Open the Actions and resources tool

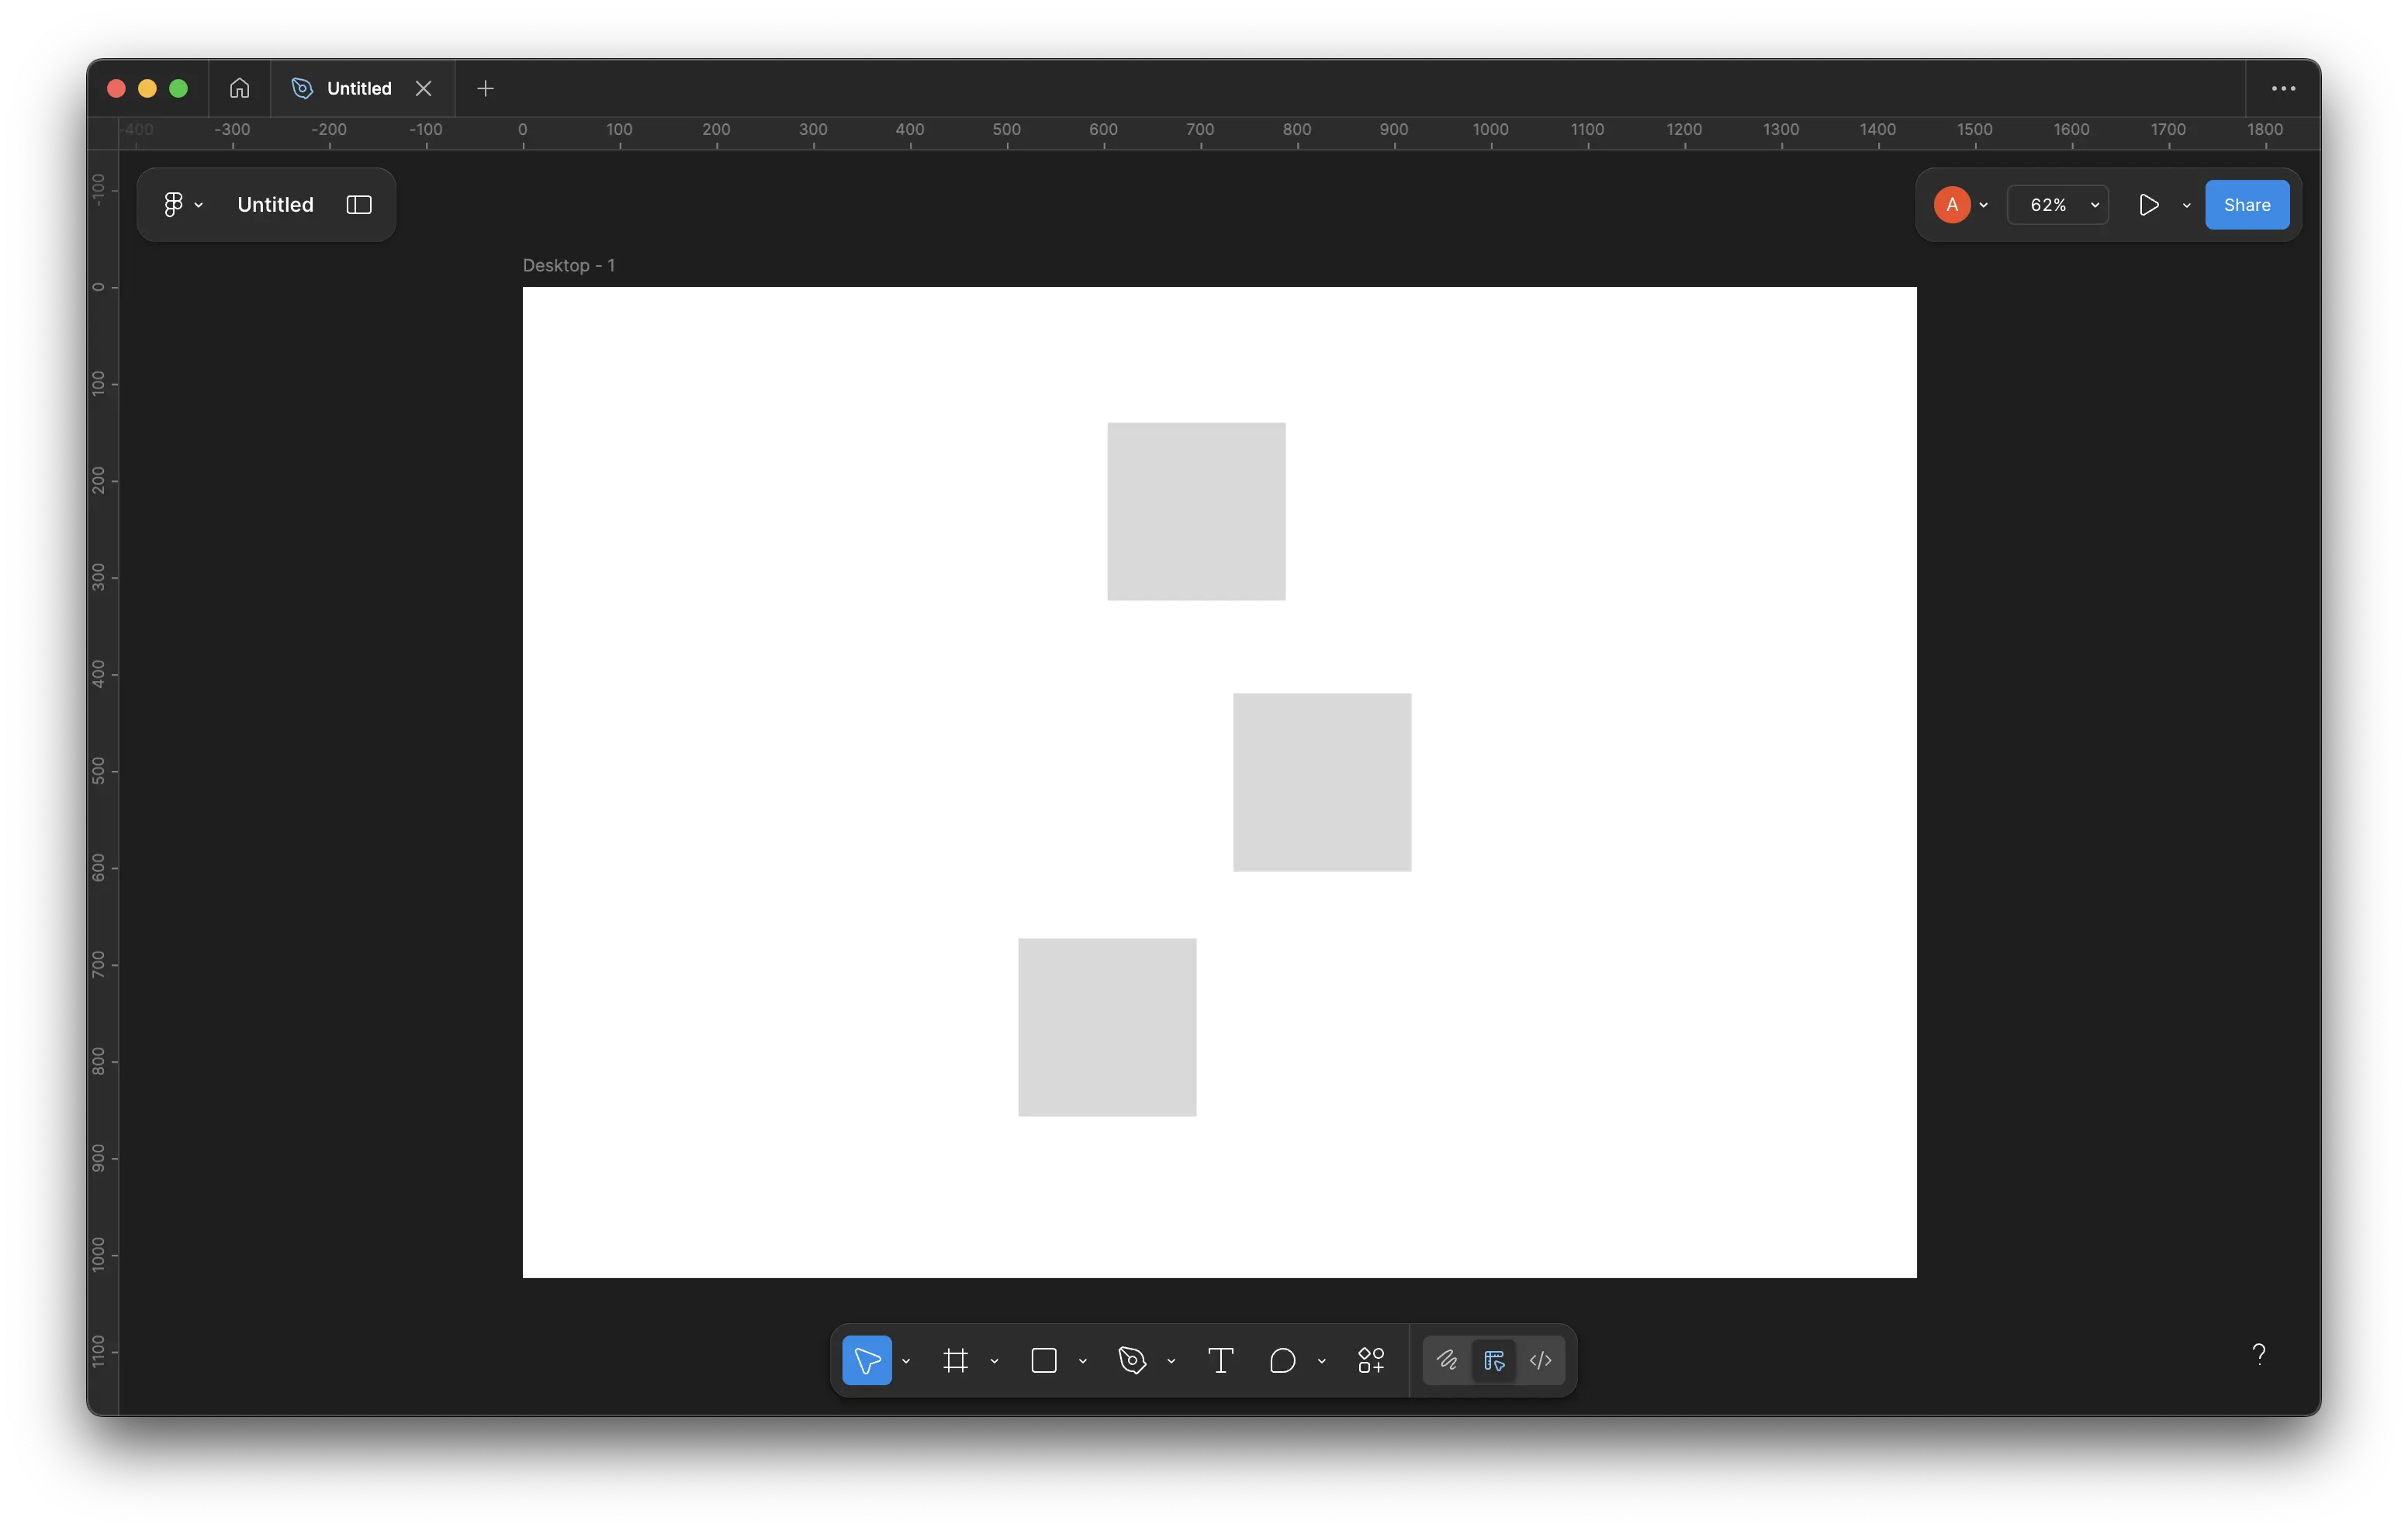pos(1370,1360)
